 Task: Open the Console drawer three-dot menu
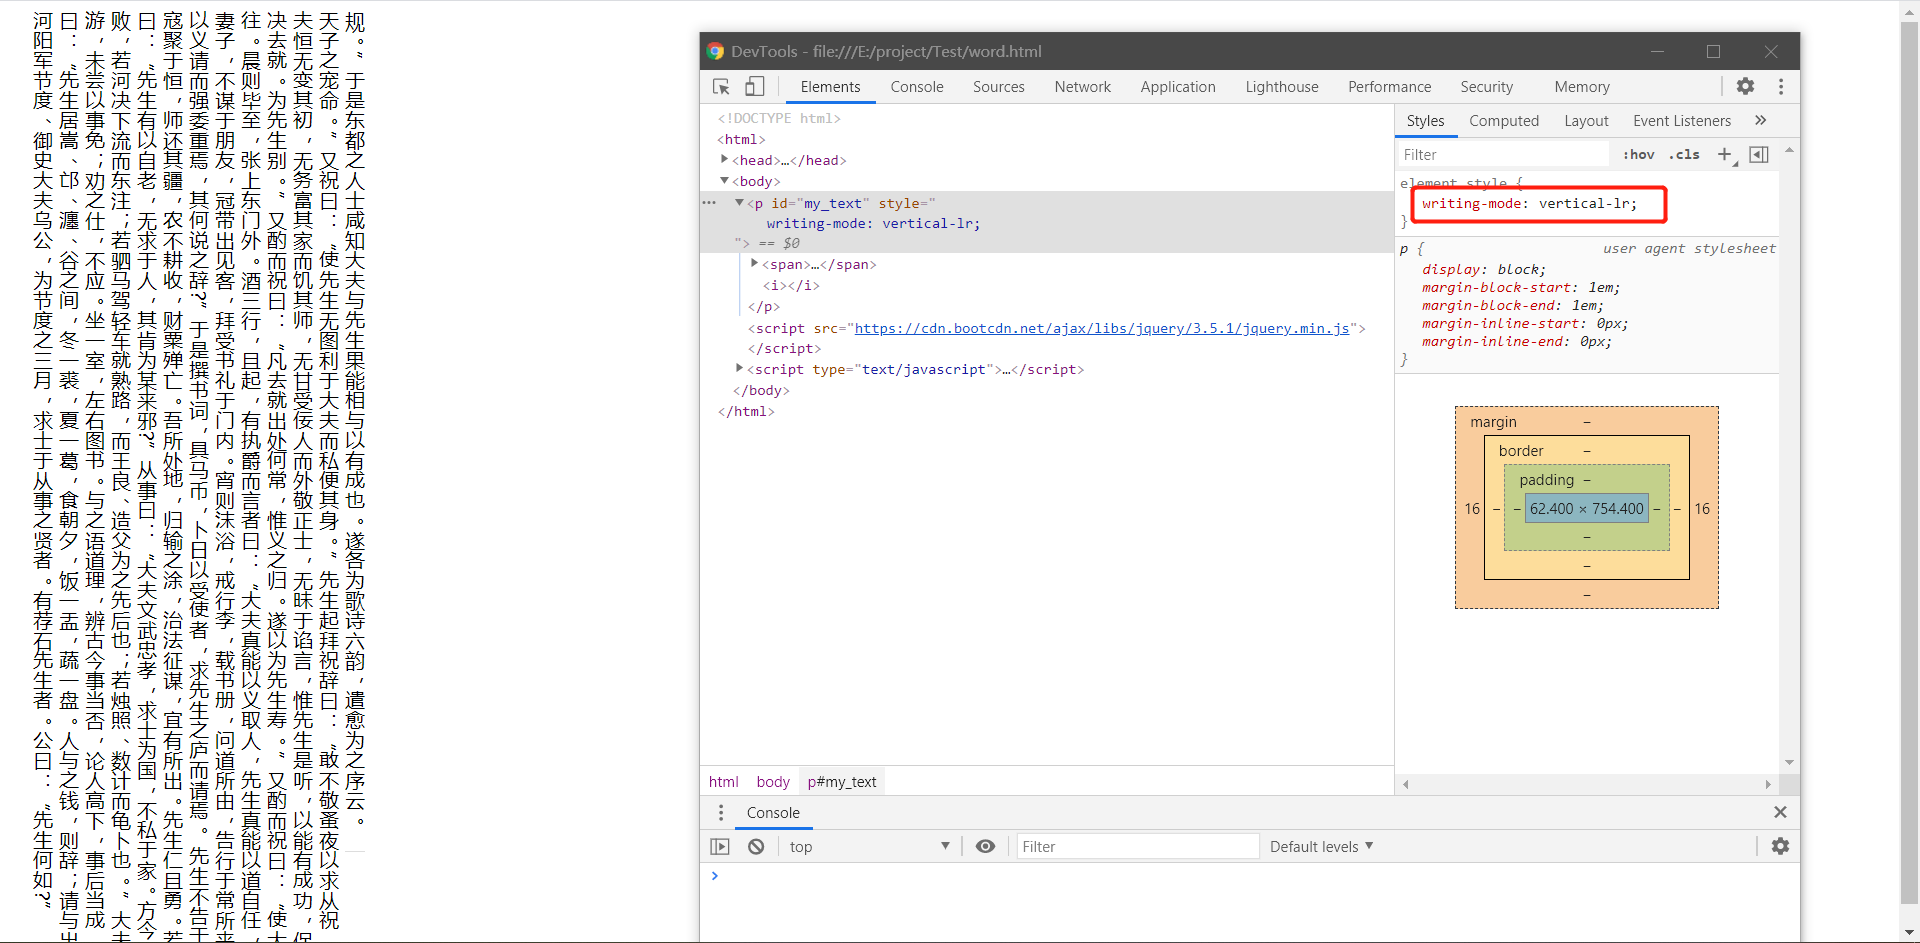tap(721, 813)
